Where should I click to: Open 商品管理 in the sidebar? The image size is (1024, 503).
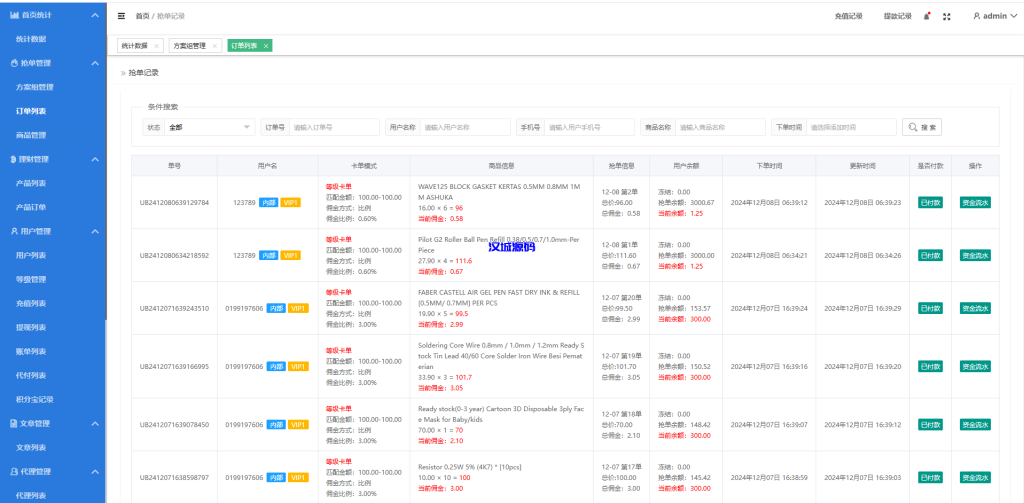30,135
